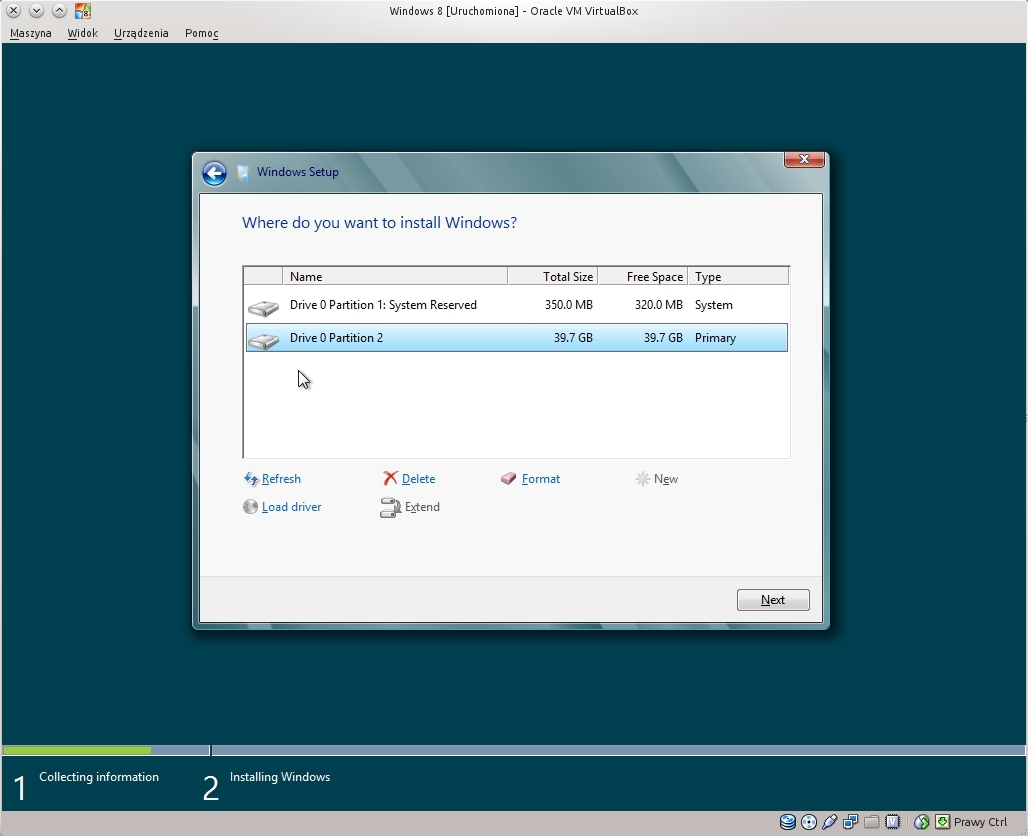
Task: Close the Windows Setup dialog
Action: (x=804, y=159)
